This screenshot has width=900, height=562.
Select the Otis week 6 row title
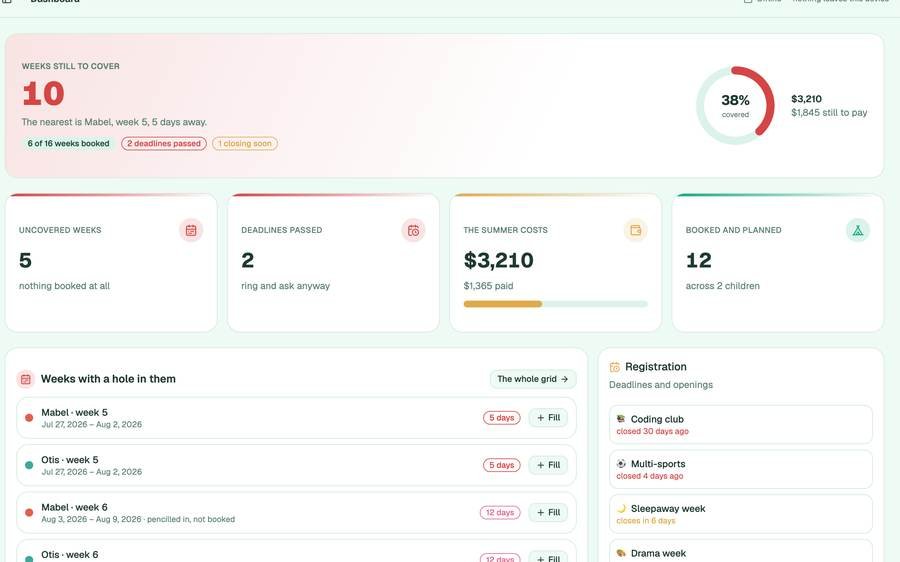coord(69,555)
